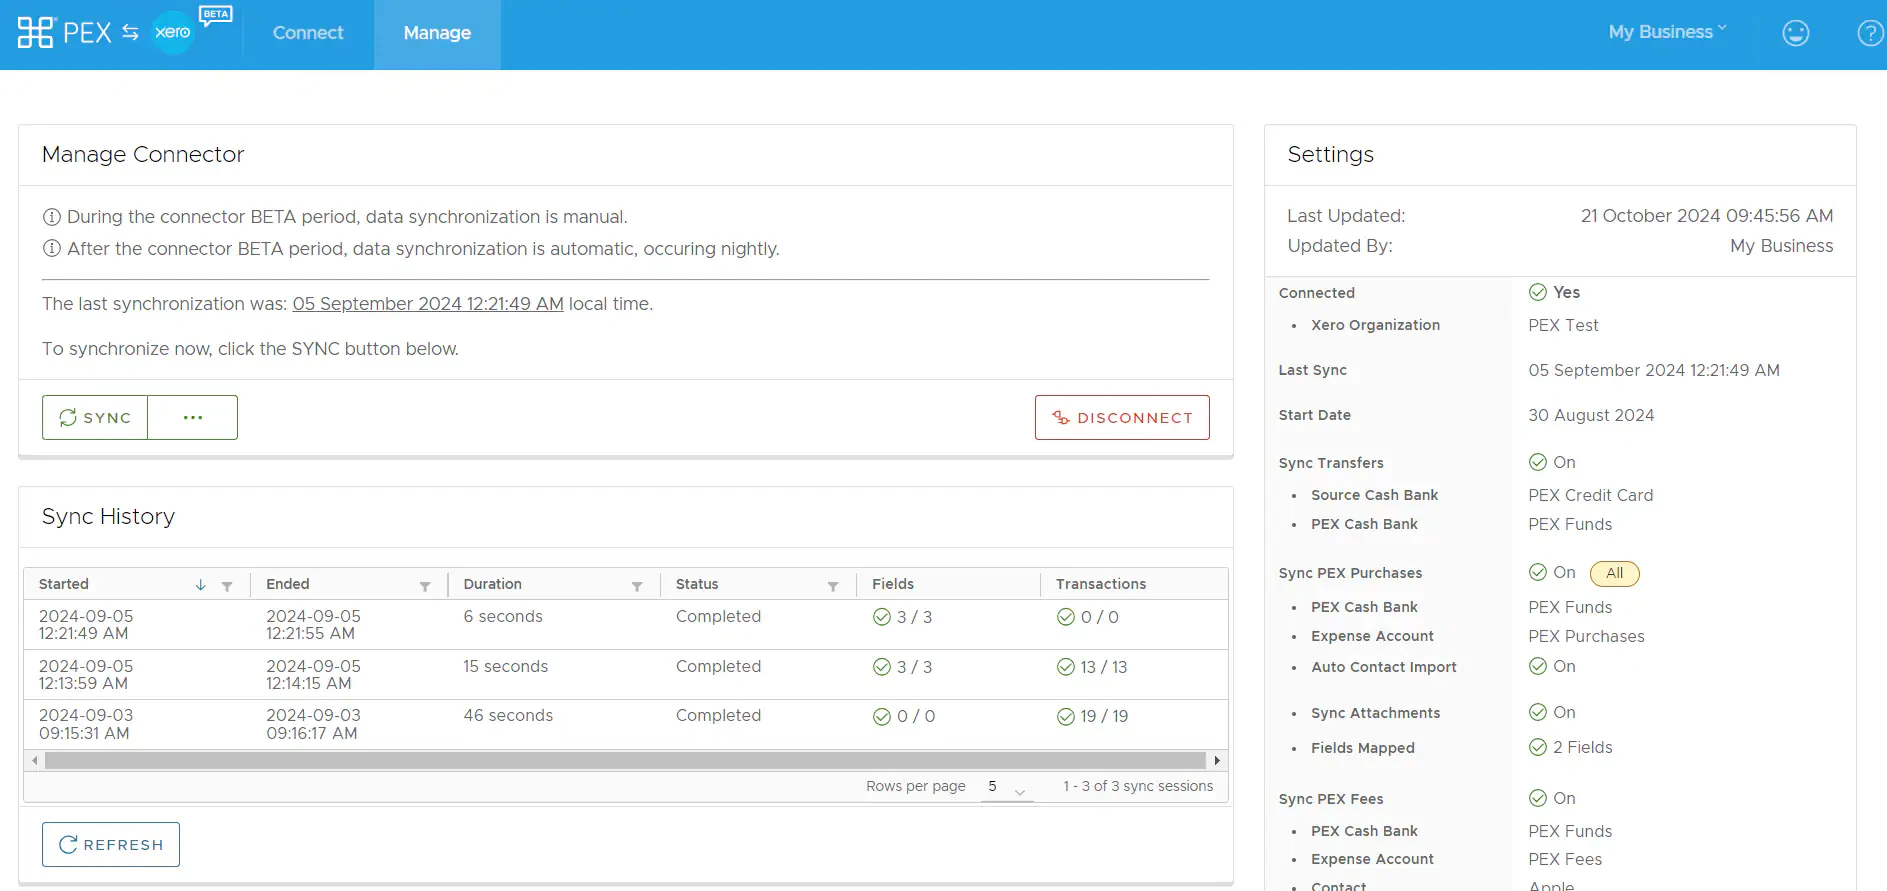Click the scrollbar left arrow in Sync History
Viewport: 1887px width, 891px height.
pyautogui.click(x=35, y=760)
